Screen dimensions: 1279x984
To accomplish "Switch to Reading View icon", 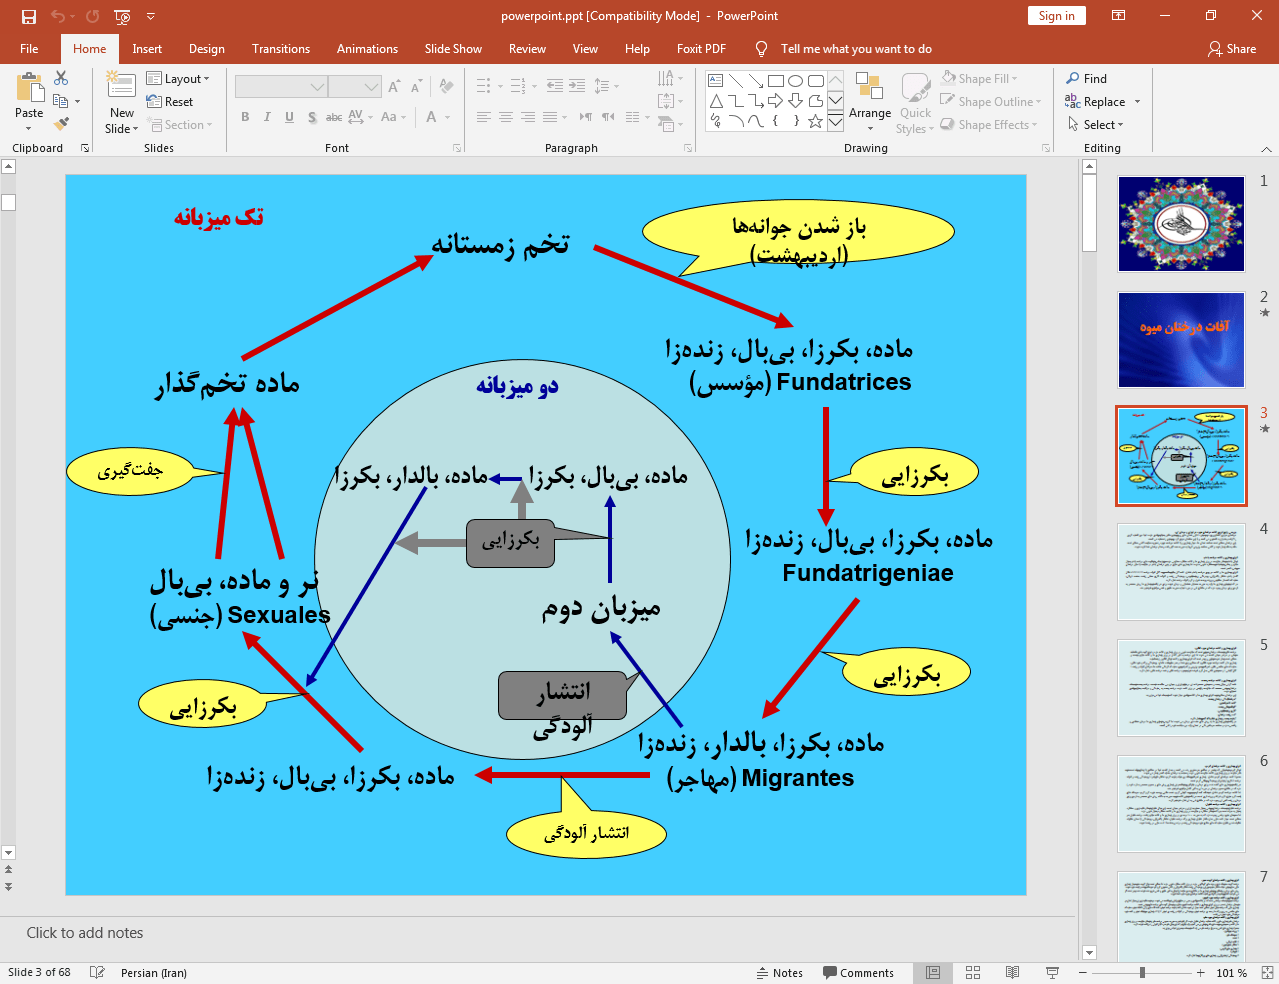I will pos(1012,973).
